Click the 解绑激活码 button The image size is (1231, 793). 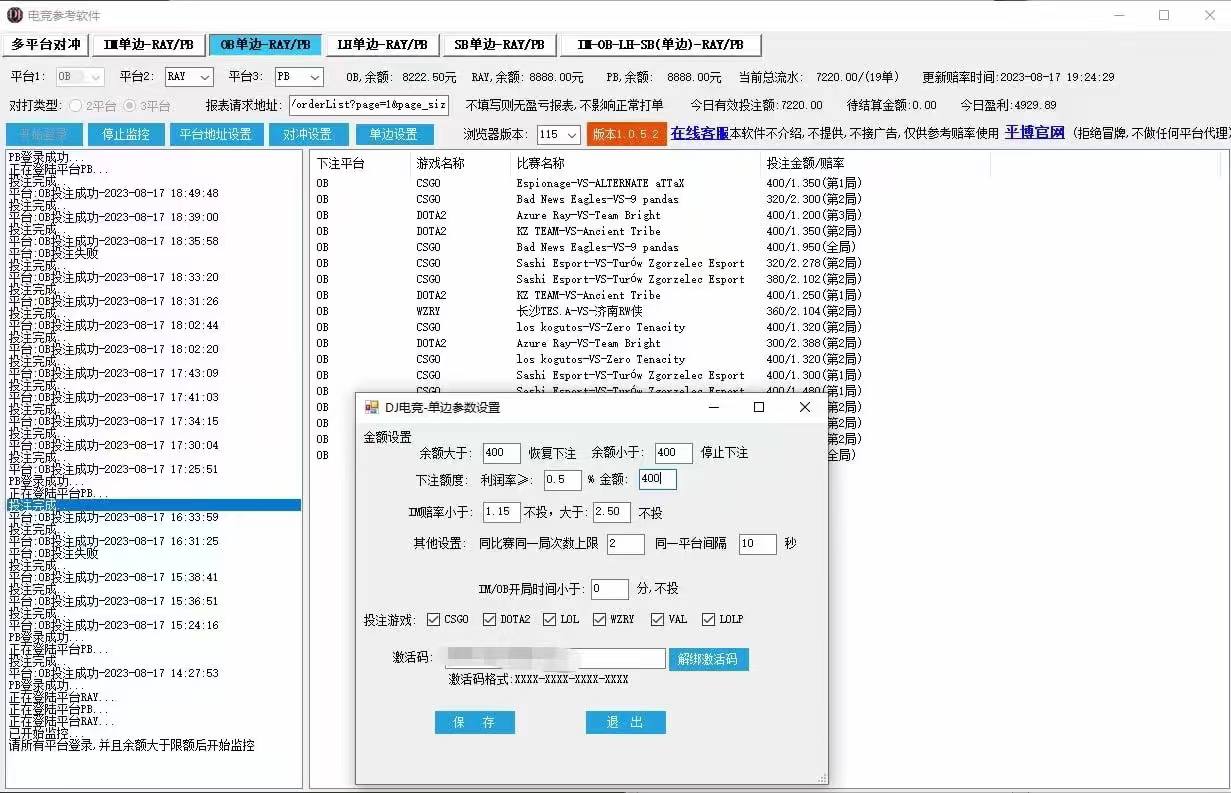[x=708, y=659]
